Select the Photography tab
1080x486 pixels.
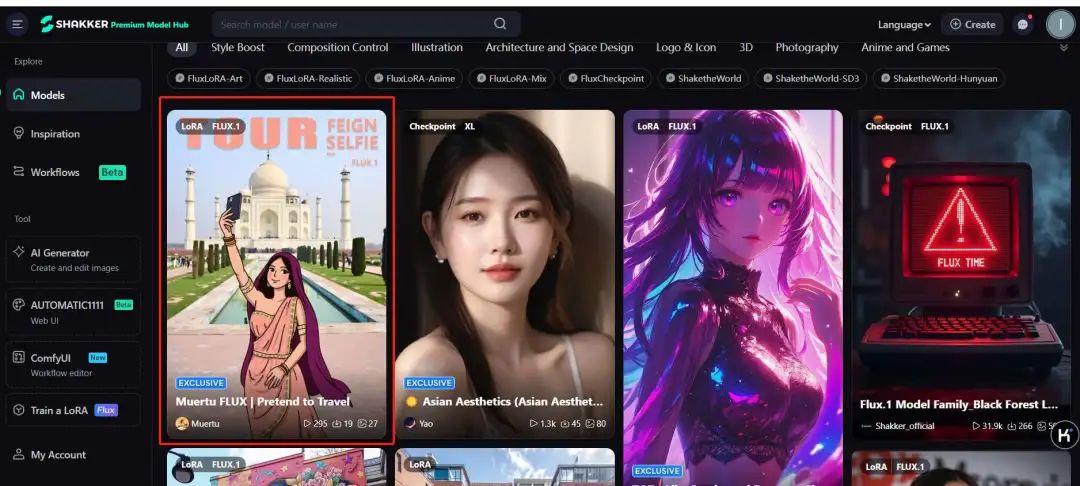(807, 47)
